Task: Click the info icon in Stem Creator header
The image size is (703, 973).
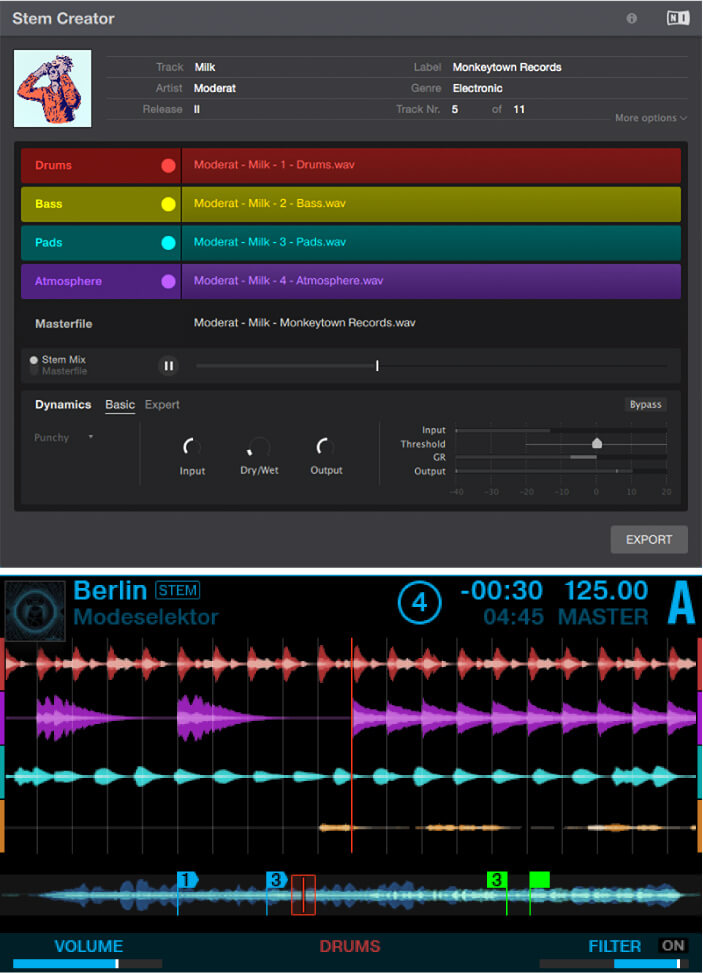Action: coord(632,19)
